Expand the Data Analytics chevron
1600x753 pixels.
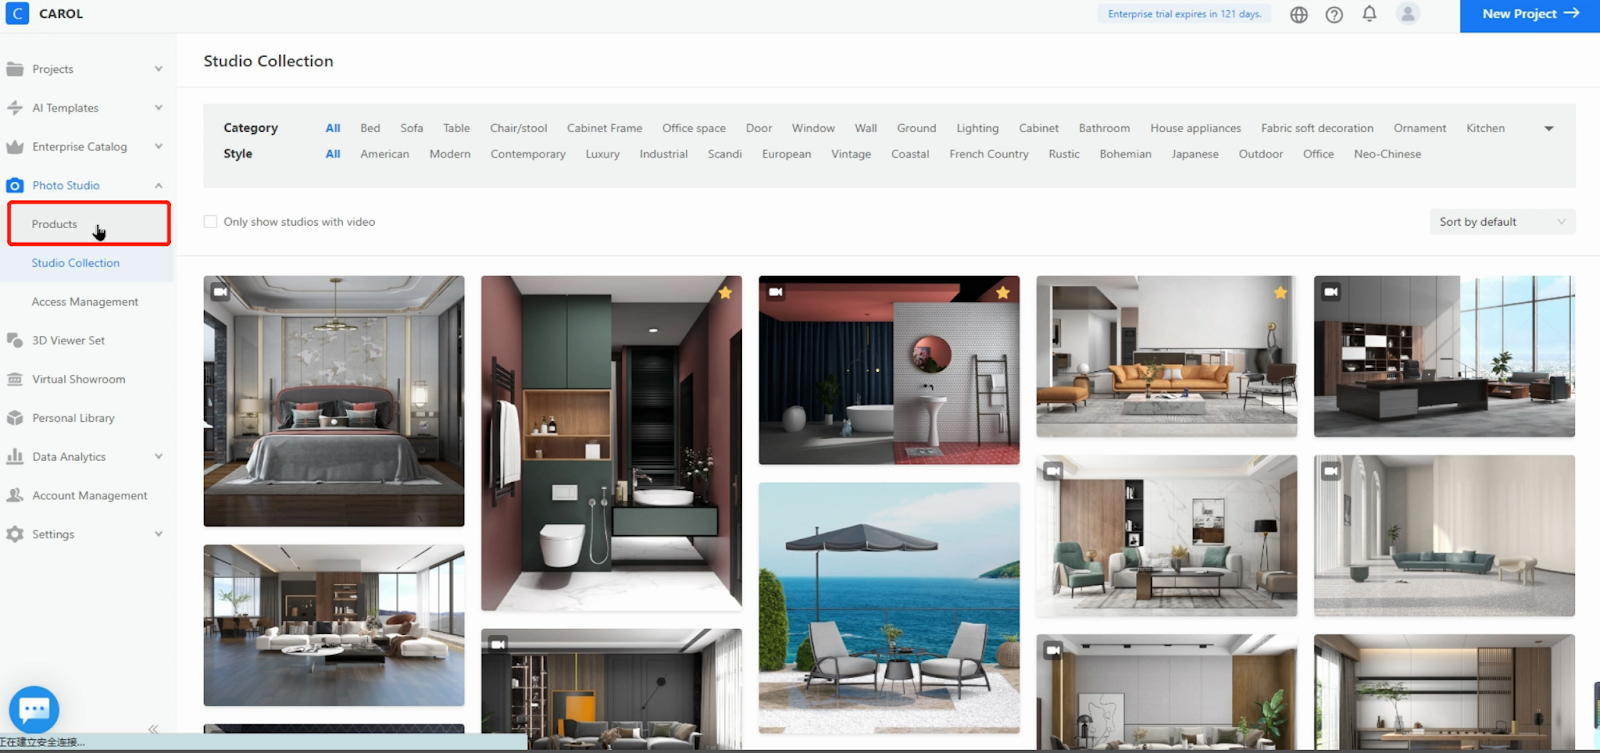coord(158,457)
